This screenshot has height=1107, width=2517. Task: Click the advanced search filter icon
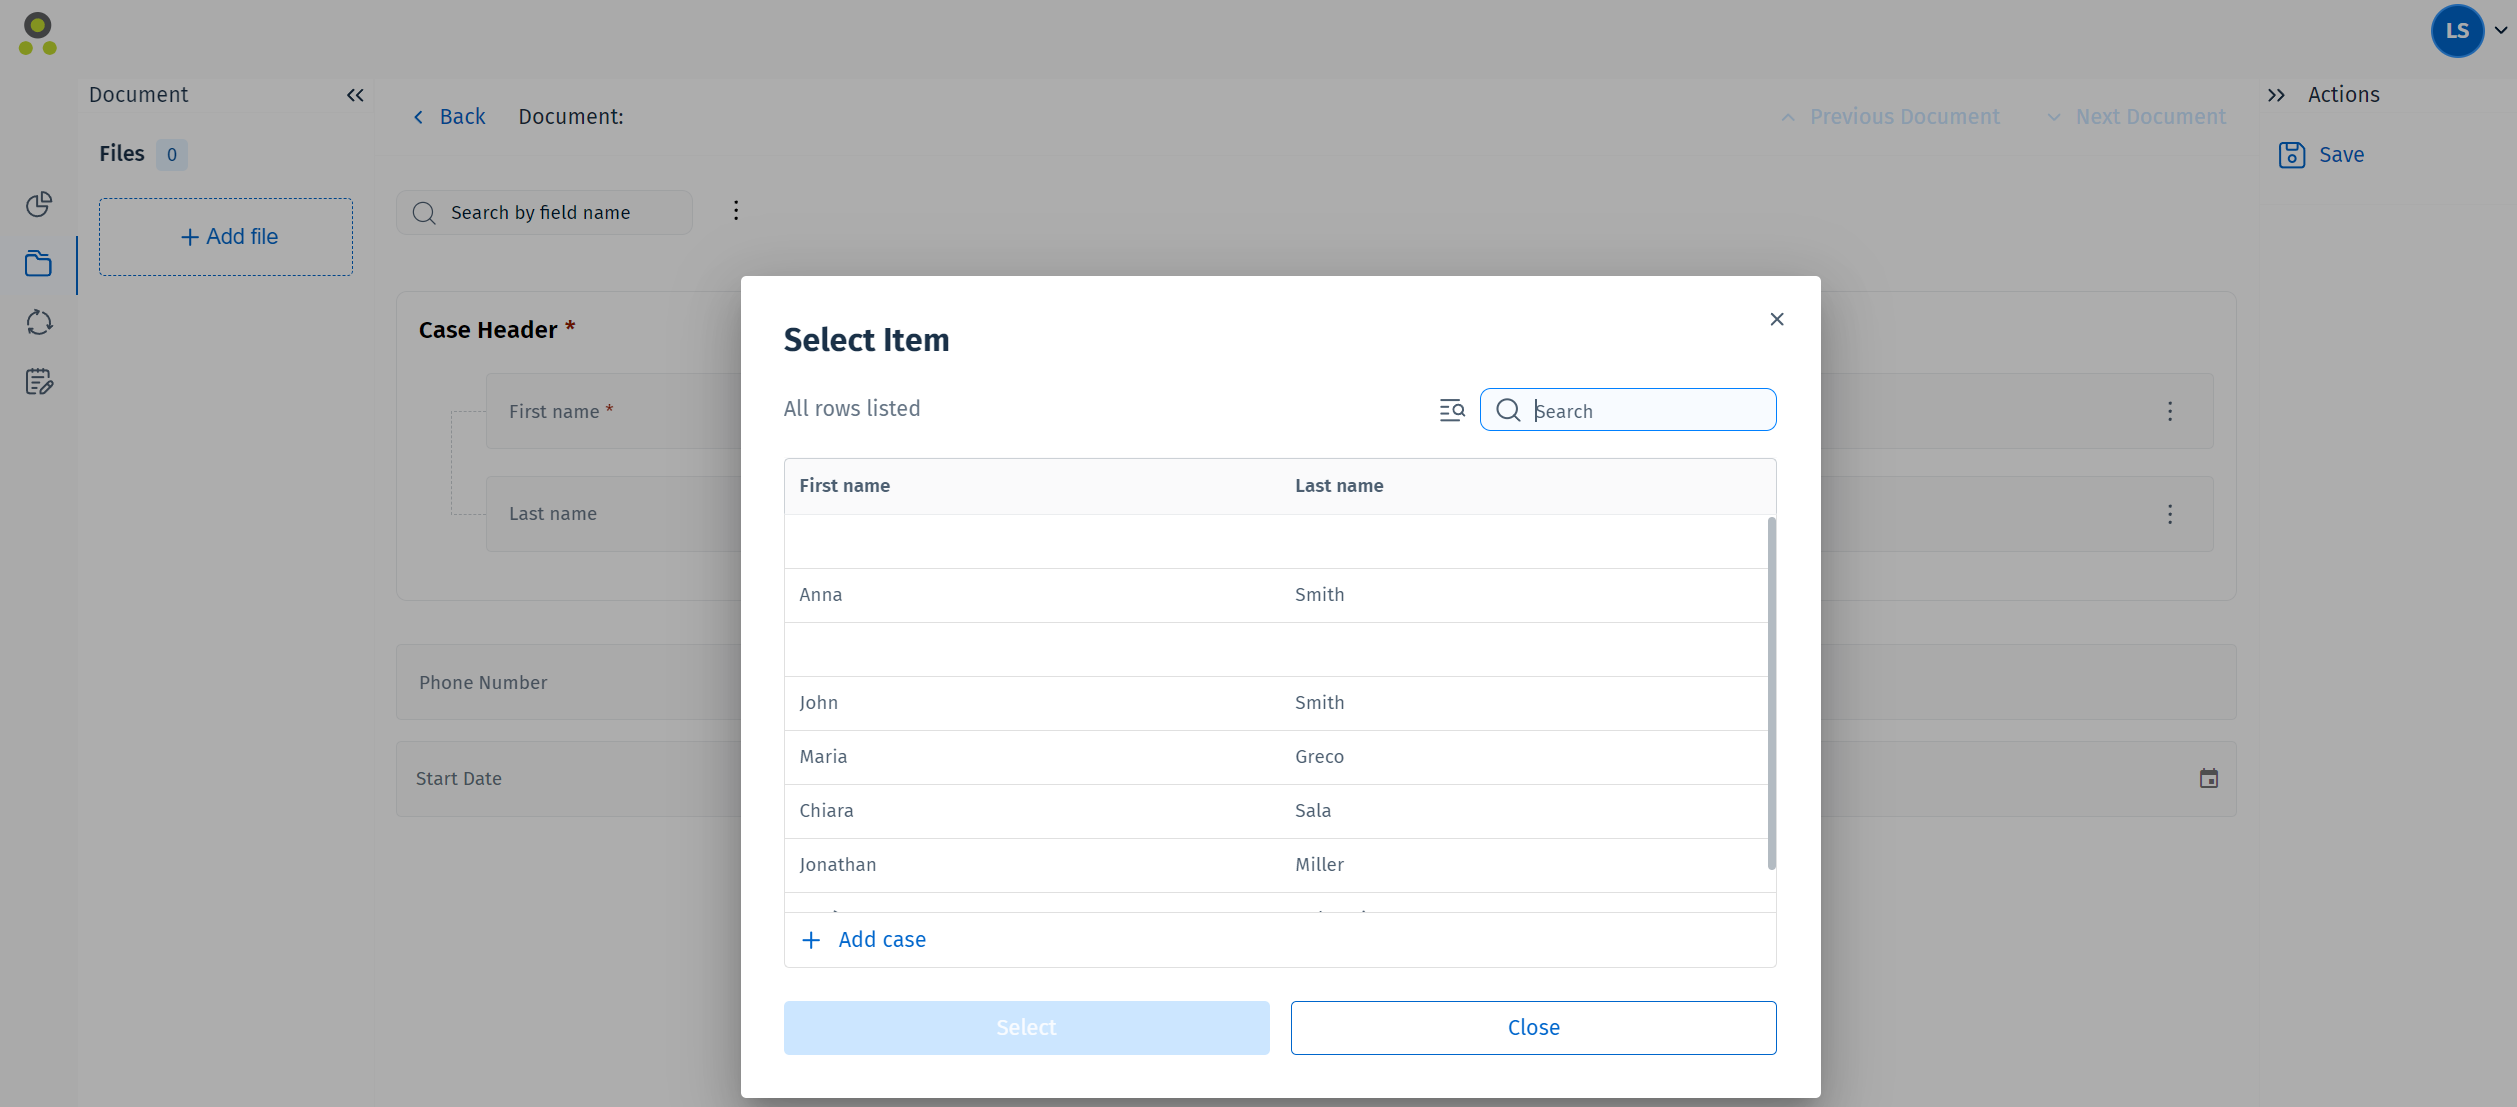(1451, 410)
